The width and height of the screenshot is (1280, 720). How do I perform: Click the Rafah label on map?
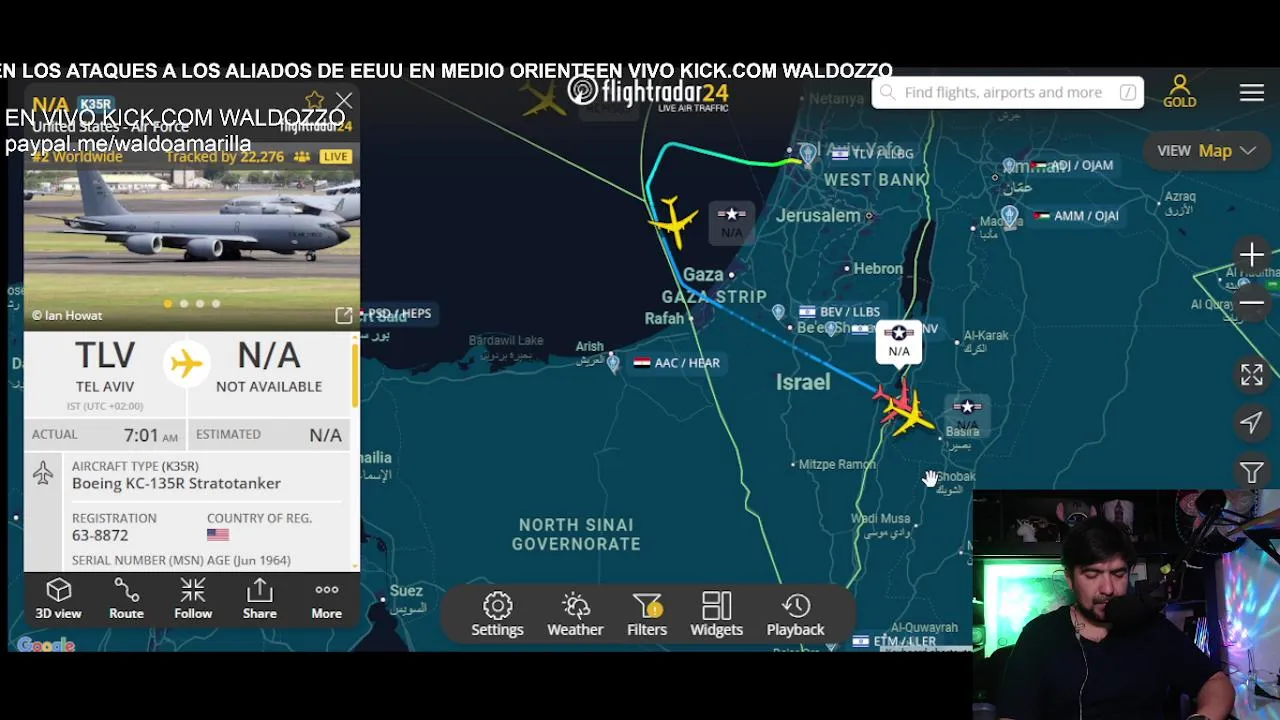pos(664,318)
